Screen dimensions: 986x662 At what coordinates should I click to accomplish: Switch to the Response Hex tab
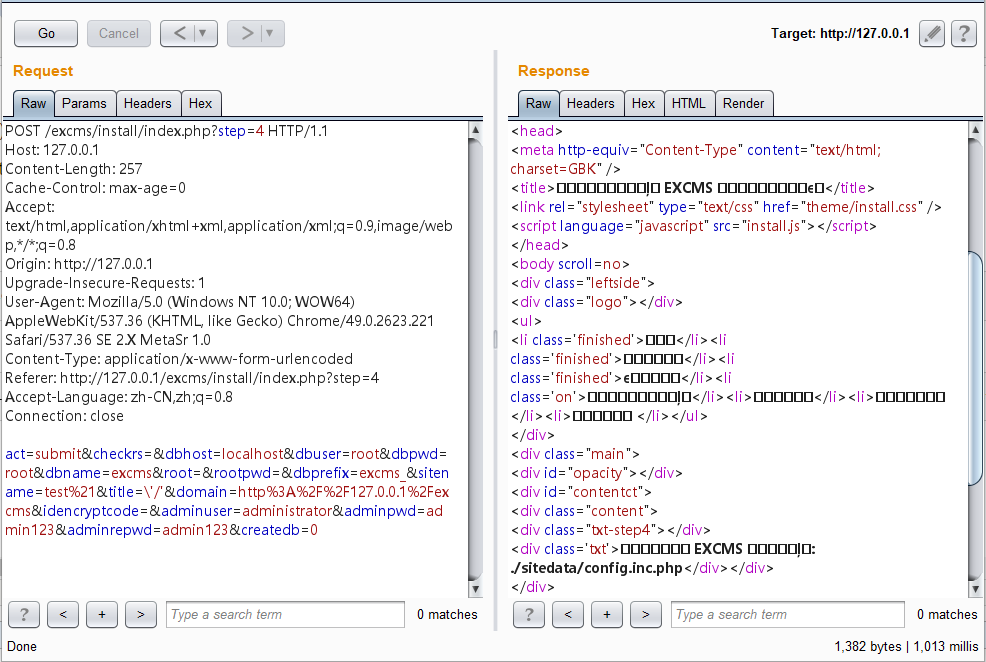tap(643, 104)
